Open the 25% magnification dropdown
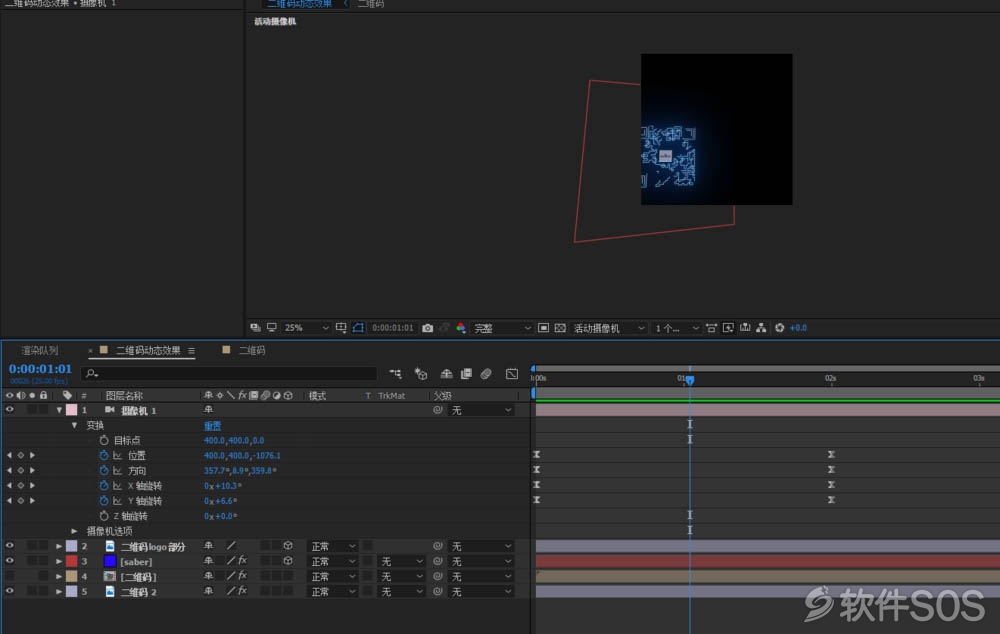 tap(306, 328)
